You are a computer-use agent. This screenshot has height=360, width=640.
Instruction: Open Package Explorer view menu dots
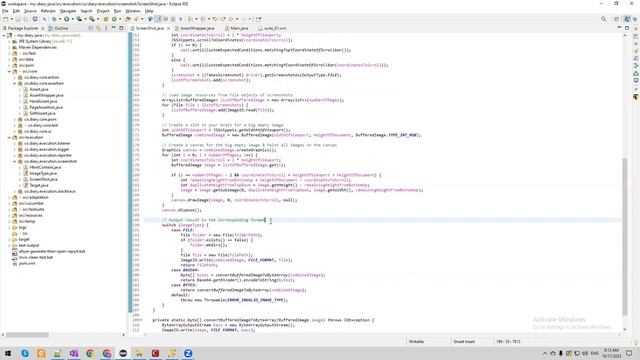click(x=106, y=28)
